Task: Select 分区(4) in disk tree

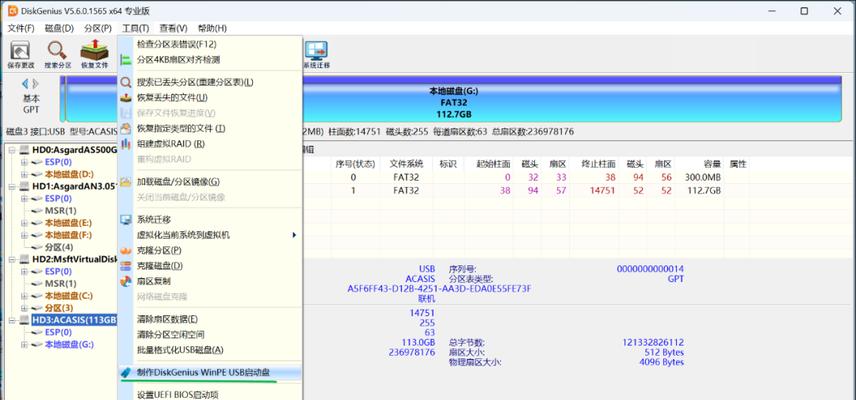Action: pyautogui.click(x=58, y=247)
